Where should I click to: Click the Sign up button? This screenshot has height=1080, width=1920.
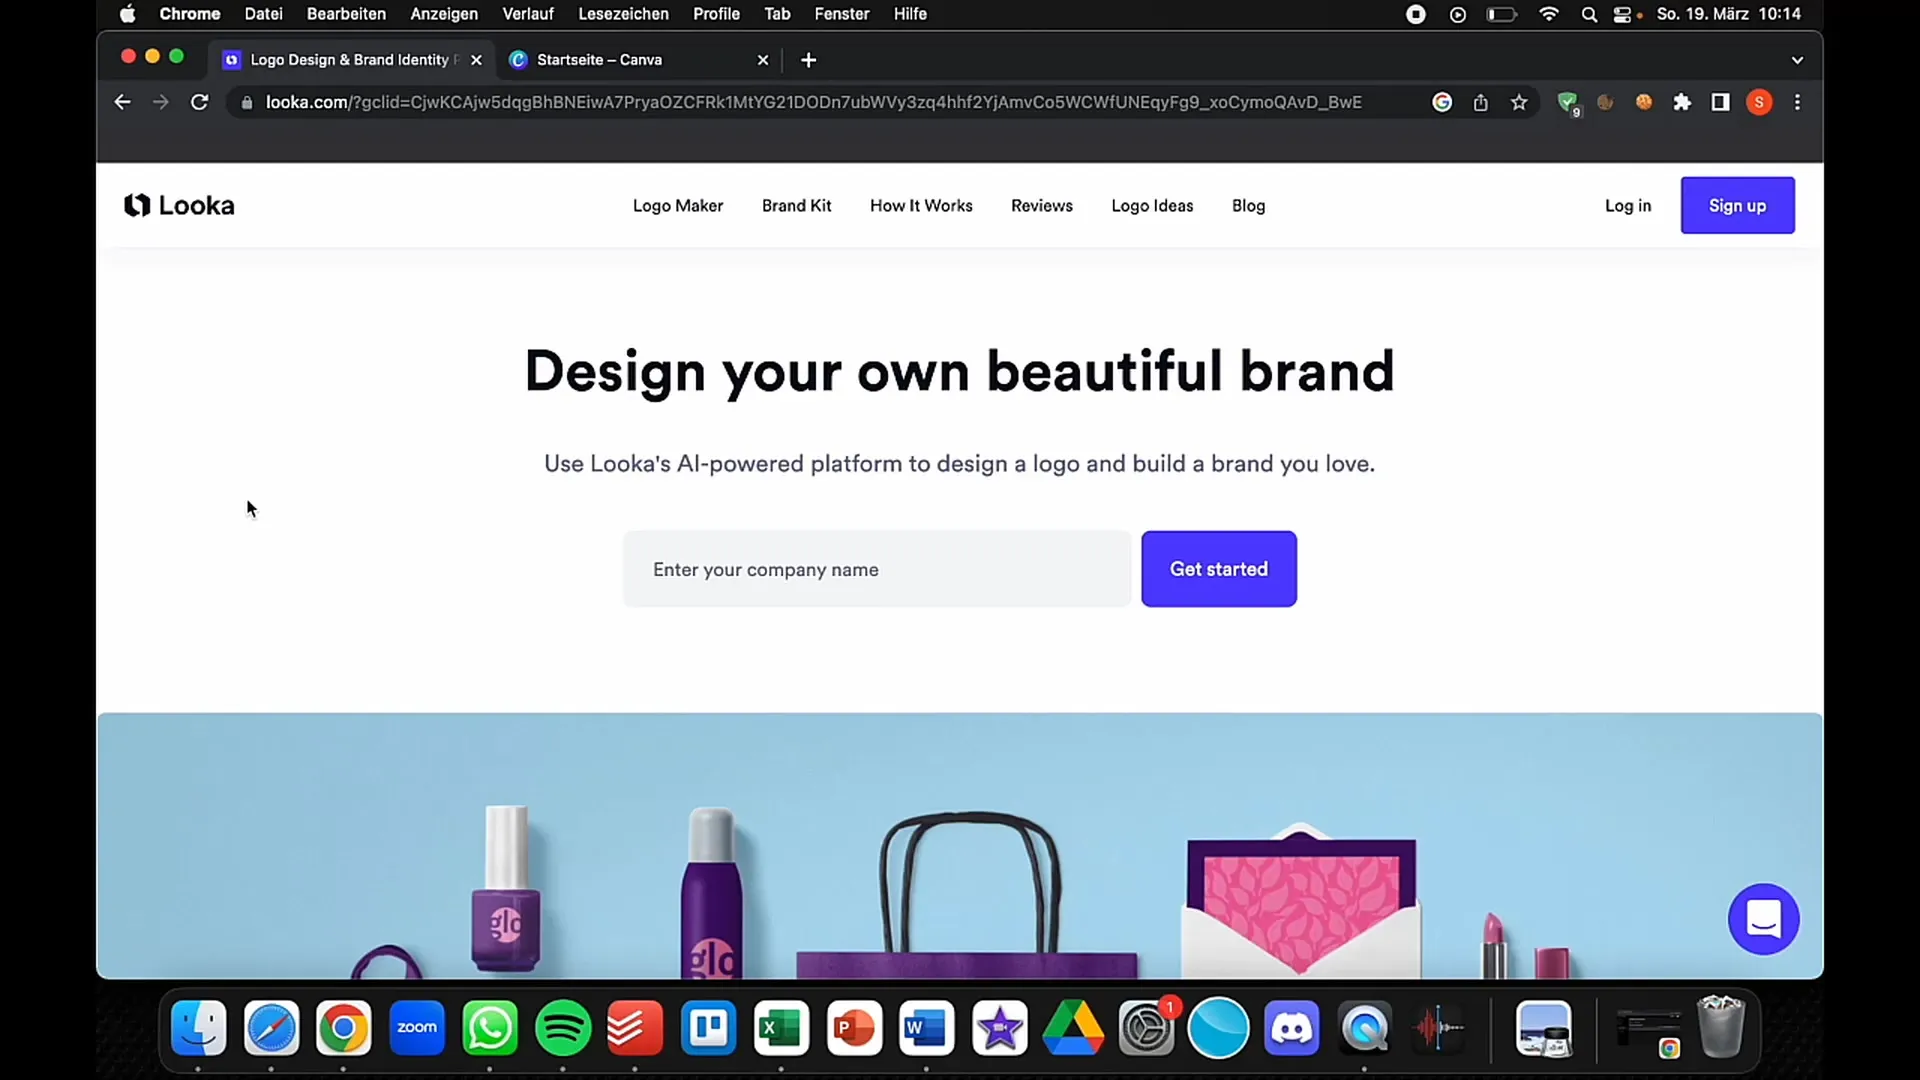point(1738,206)
